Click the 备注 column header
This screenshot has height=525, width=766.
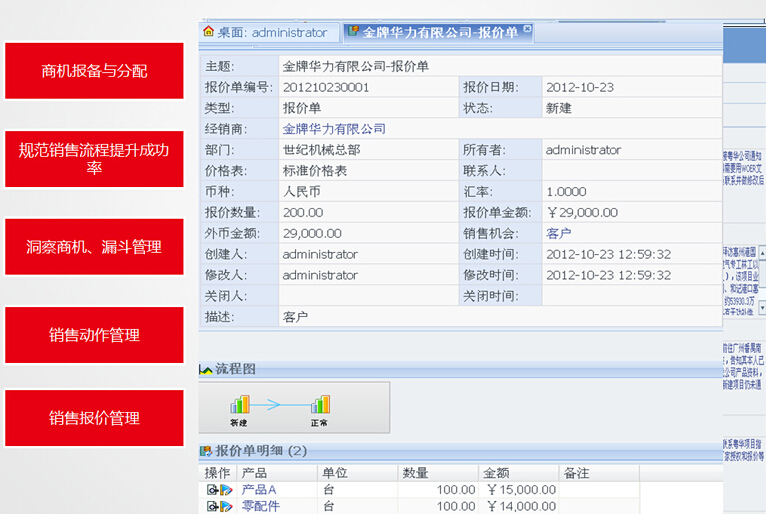click(599, 473)
